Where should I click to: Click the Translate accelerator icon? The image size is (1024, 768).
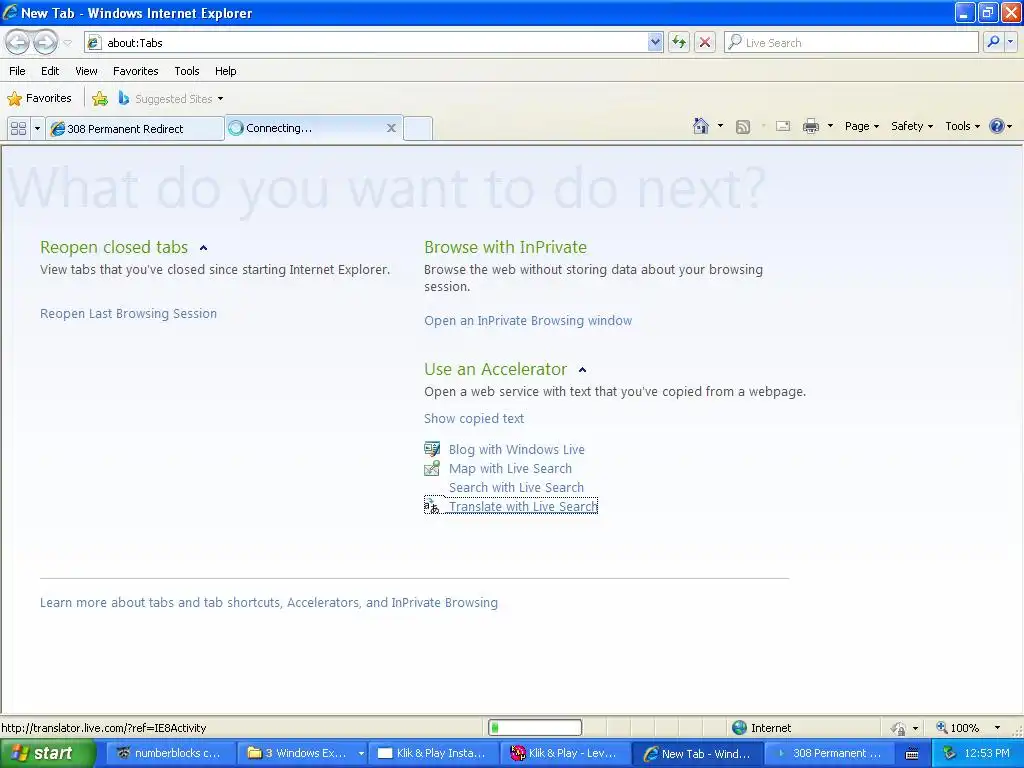tap(432, 506)
